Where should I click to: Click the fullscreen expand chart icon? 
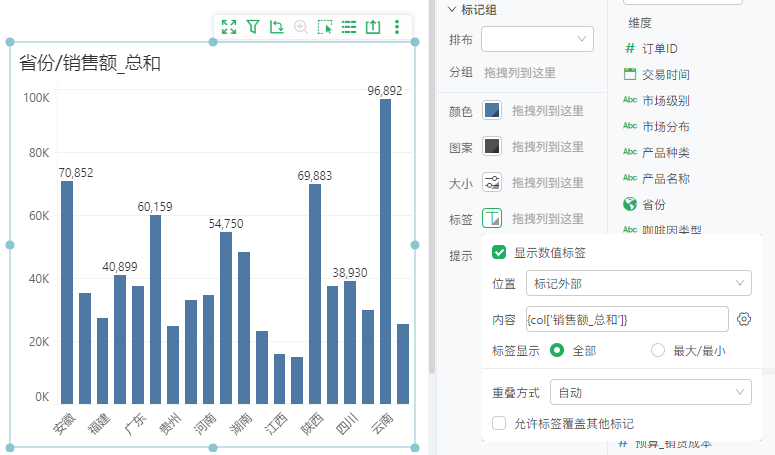coord(229,27)
